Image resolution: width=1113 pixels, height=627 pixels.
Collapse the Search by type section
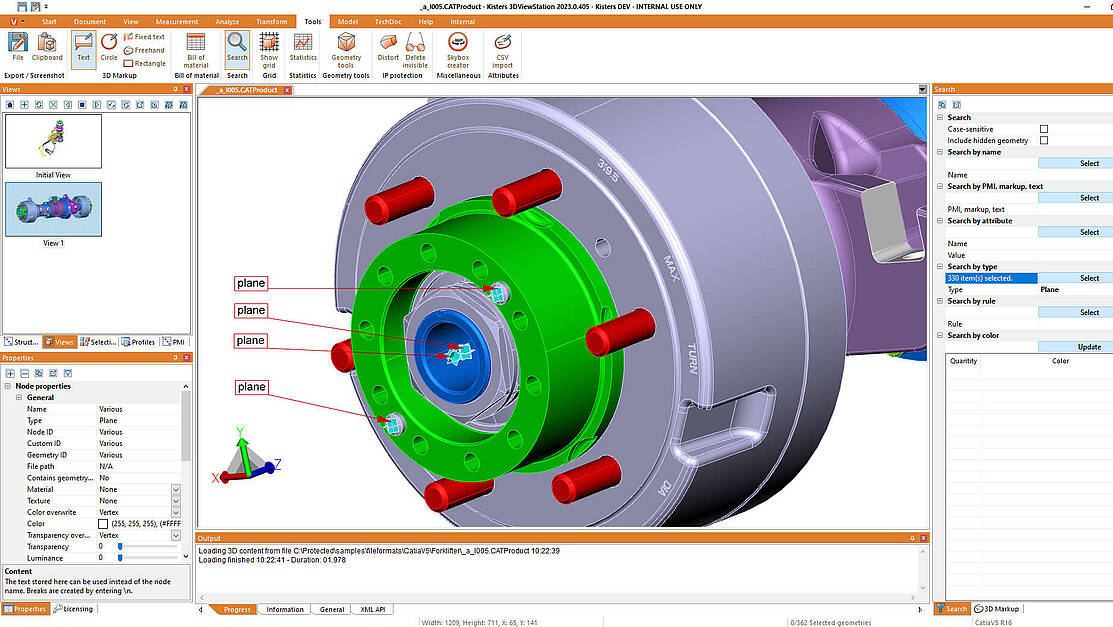(940, 267)
